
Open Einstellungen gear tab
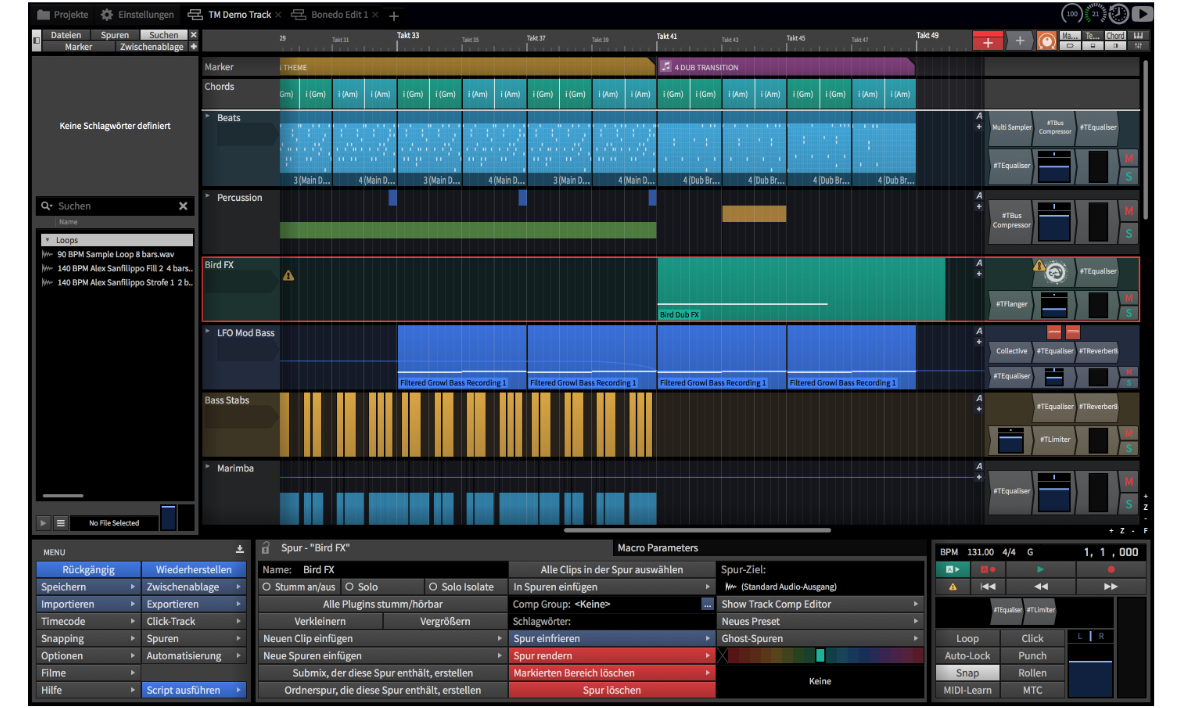point(138,14)
